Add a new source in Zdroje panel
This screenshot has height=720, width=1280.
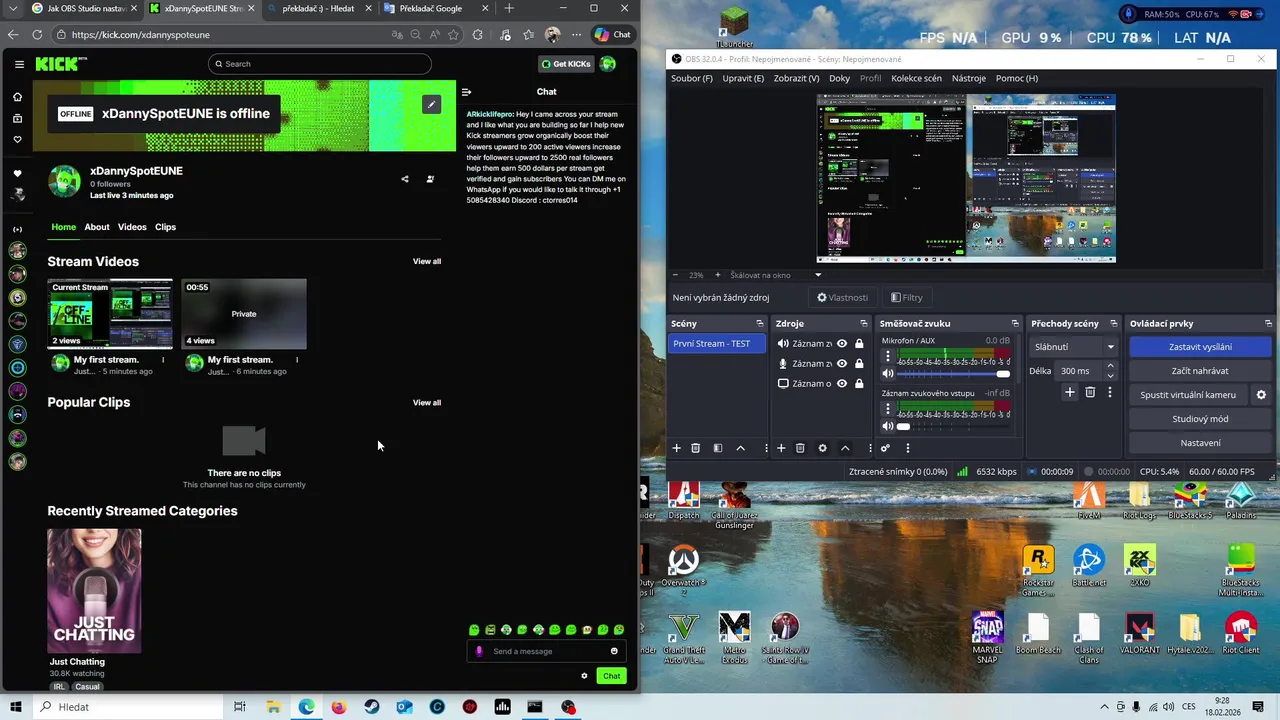click(781, 448)
